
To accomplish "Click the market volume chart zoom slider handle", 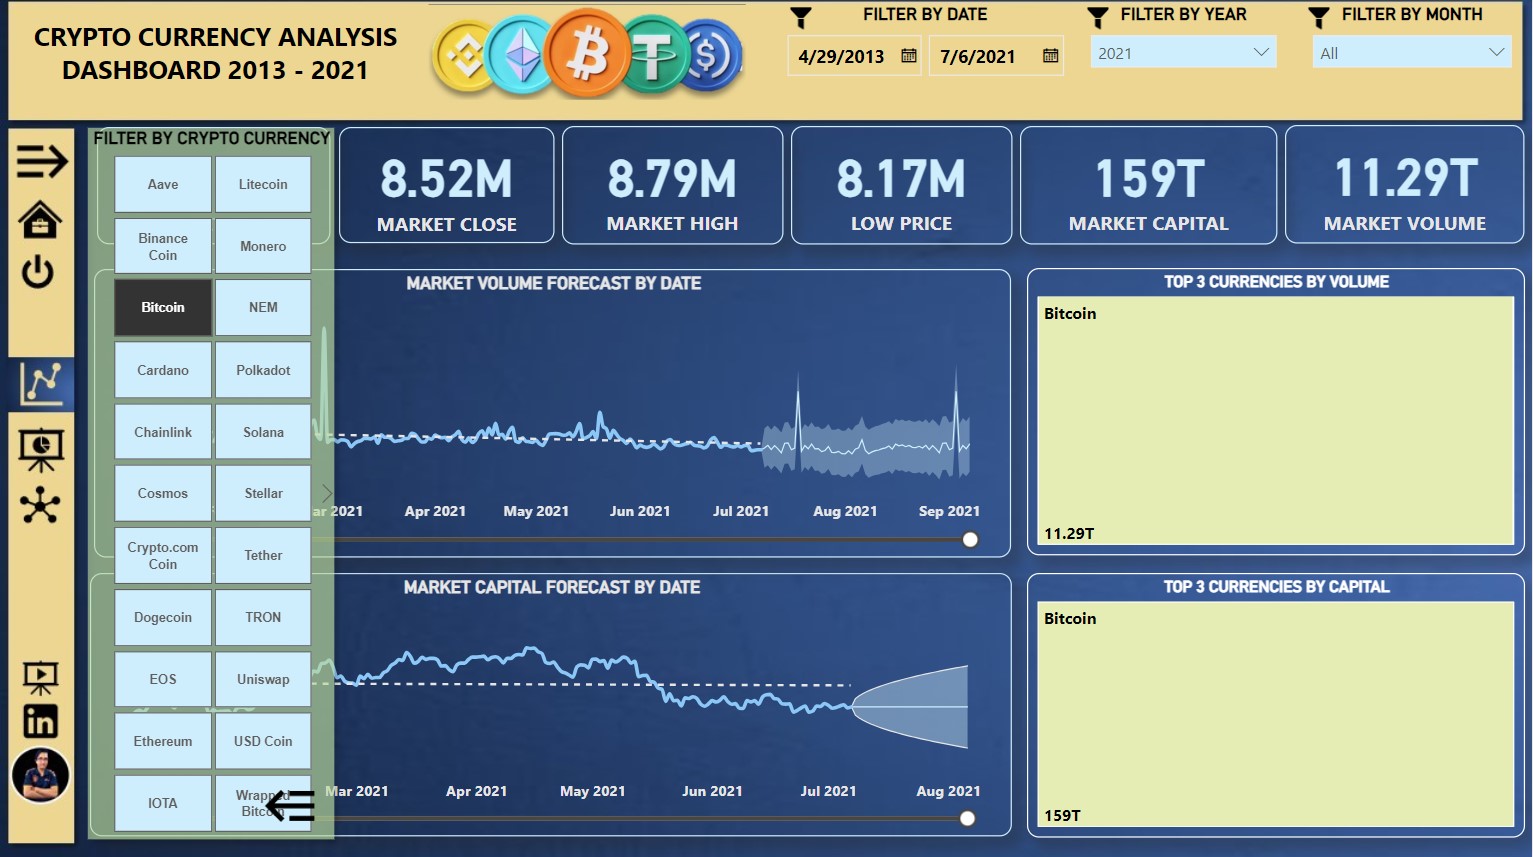I will [x=970, y=540].
